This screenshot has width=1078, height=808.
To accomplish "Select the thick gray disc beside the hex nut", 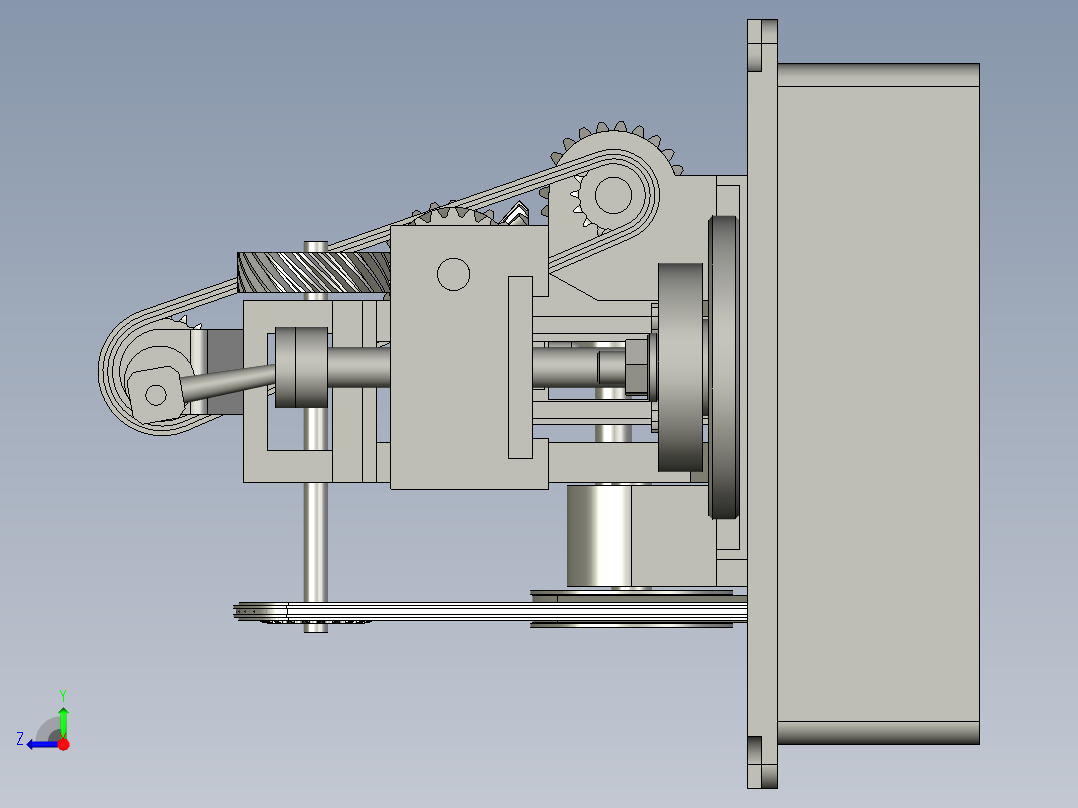I will [680, 367].
